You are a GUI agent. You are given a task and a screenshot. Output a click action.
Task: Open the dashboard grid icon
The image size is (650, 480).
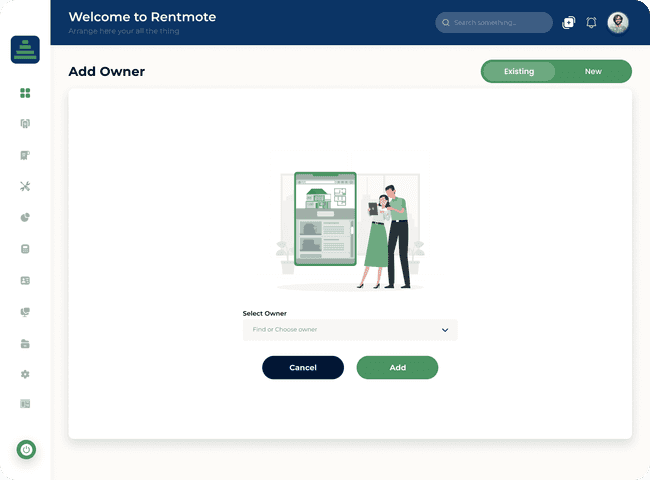[x=25, y=93]
